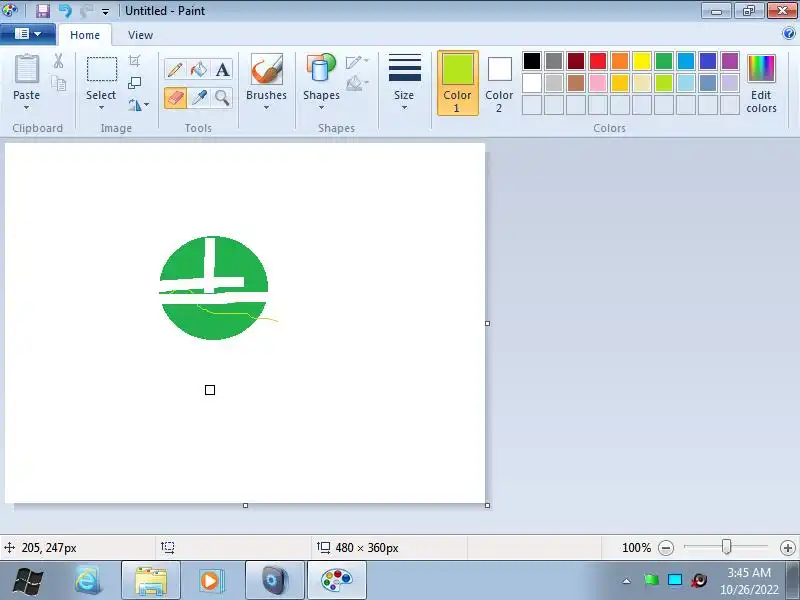Screen dimensions: 800x600
Task: Click the network monitor tray icon
Action: click(675, 580)
